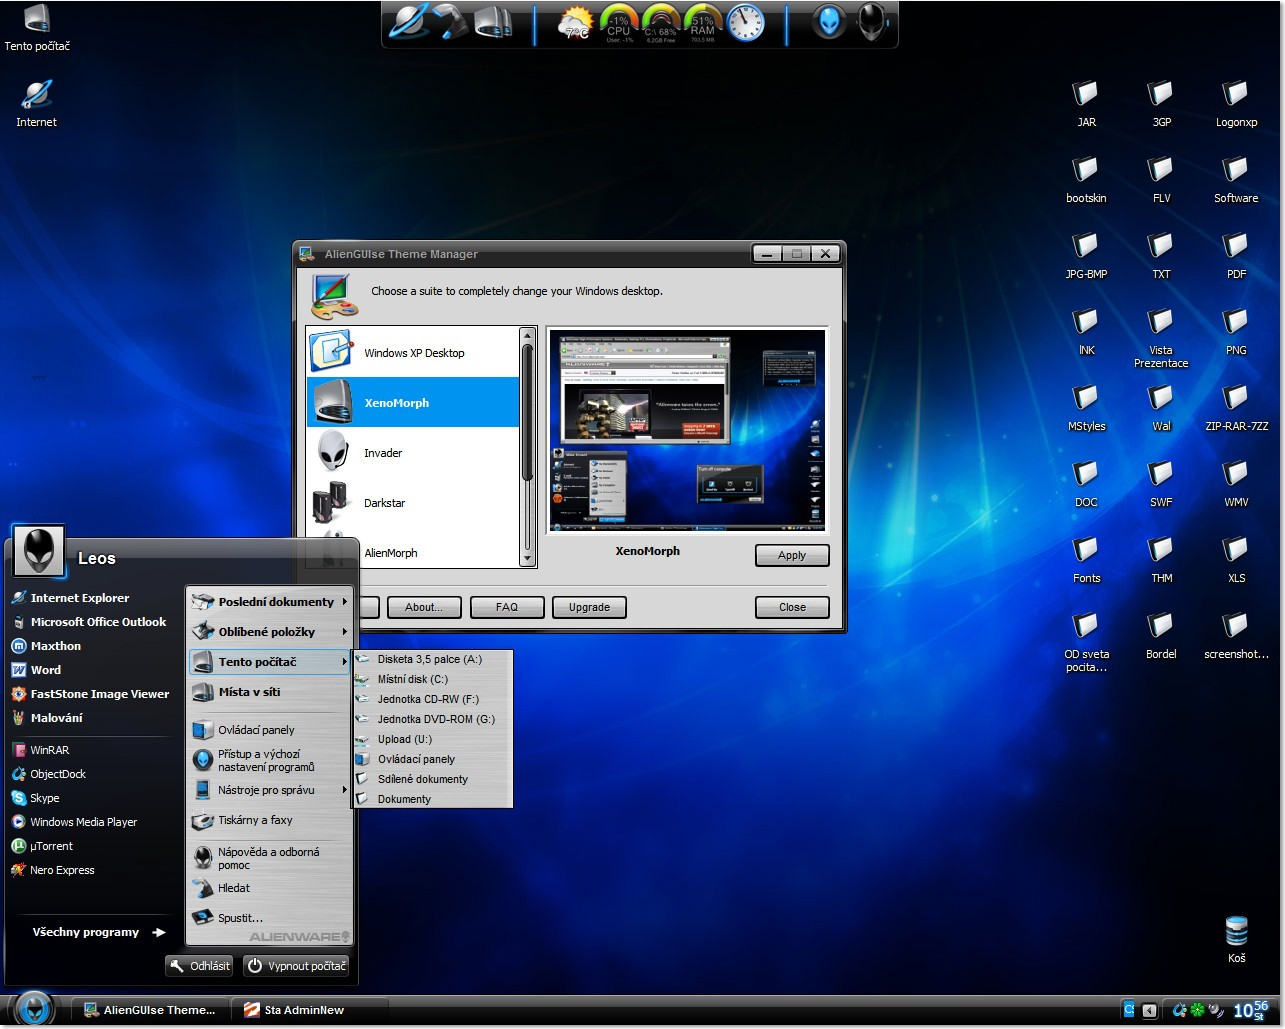This screenshot has height=1029, width=1285.
Task: Expand Všechny programy list
Action: [x=99, y=932]
